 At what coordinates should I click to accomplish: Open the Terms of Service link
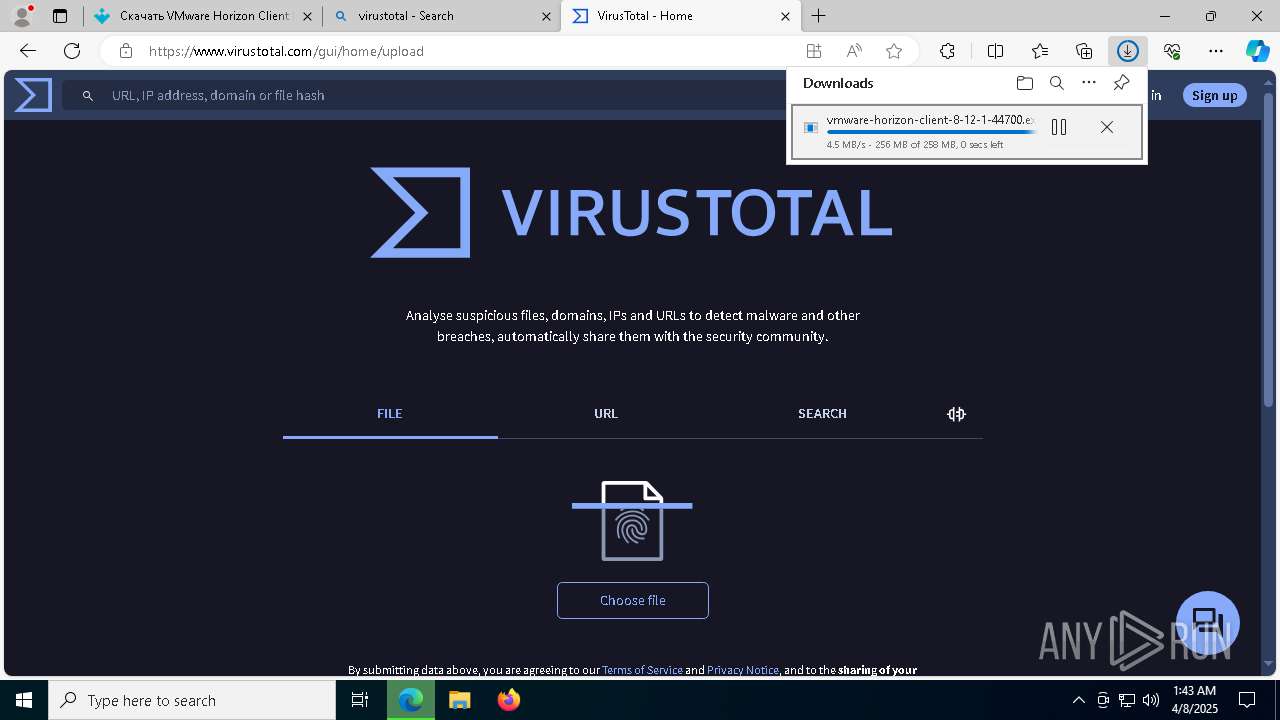click(642, 670)
